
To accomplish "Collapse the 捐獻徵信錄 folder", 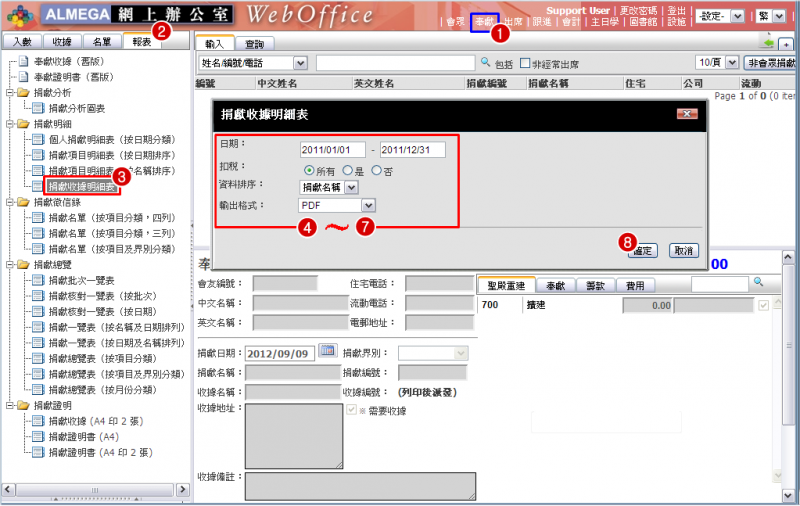I will click(10, 202).
